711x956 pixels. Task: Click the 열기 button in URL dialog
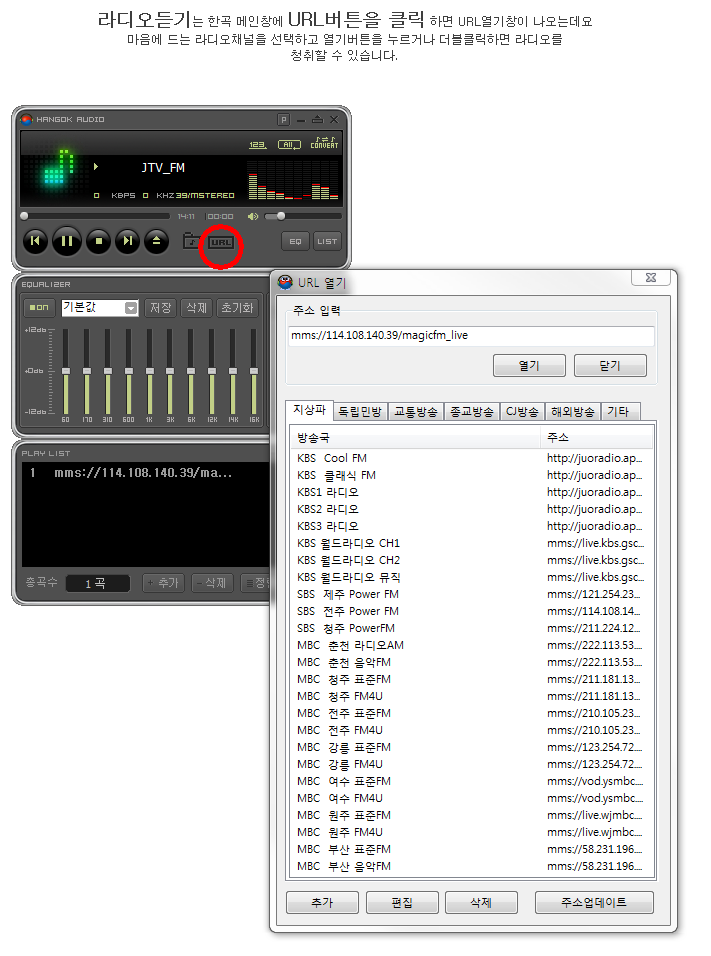click(x=529, y=365)
